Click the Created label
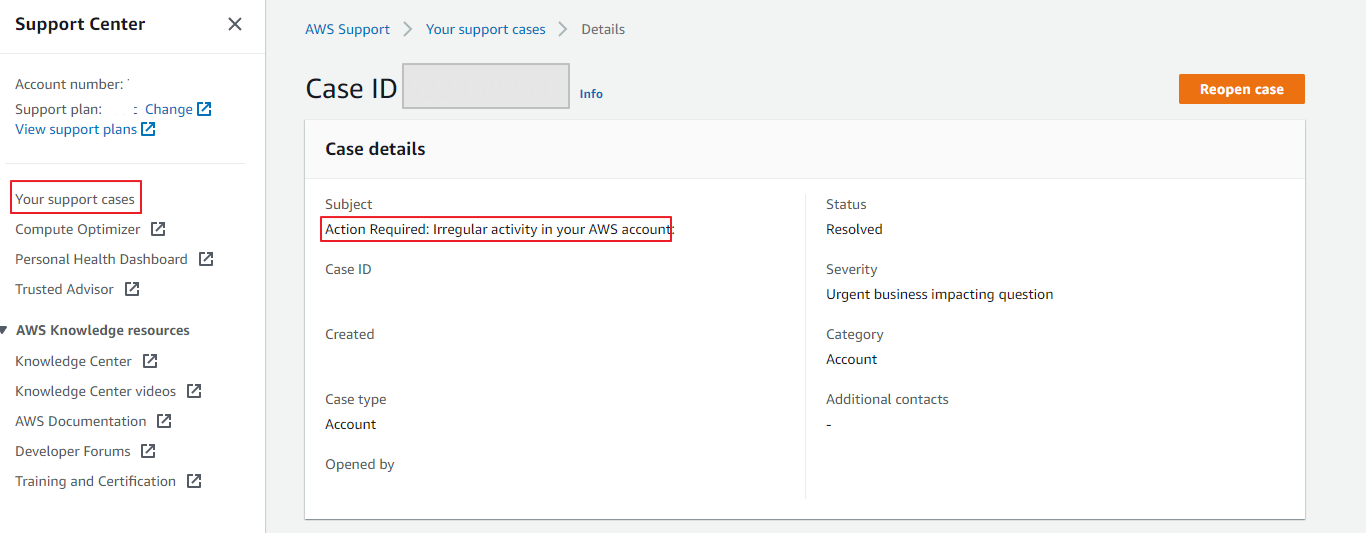 [349, 334]
